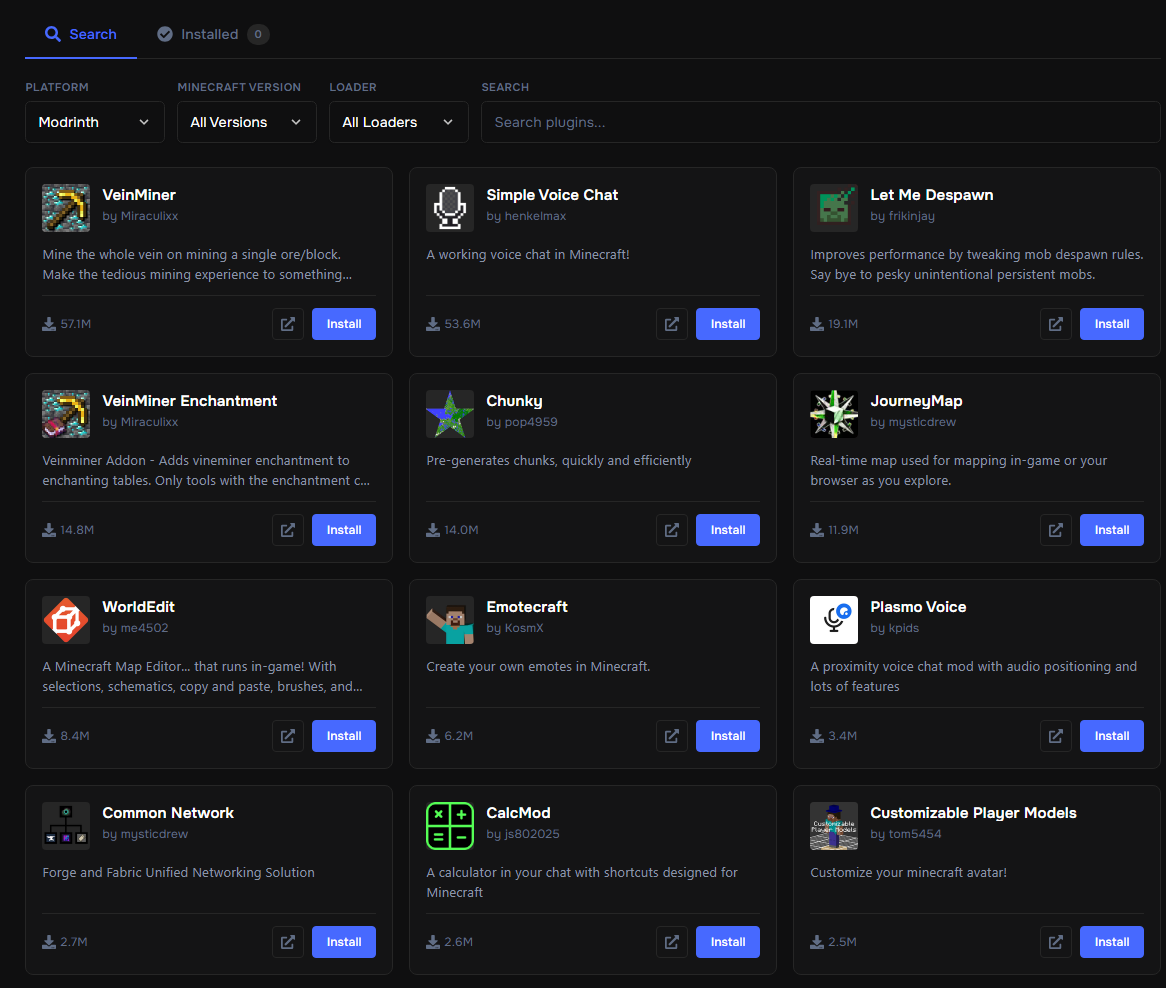Install the Common Network plugin
Viewport: 1166px width, 988px height.
click(344, 942)
